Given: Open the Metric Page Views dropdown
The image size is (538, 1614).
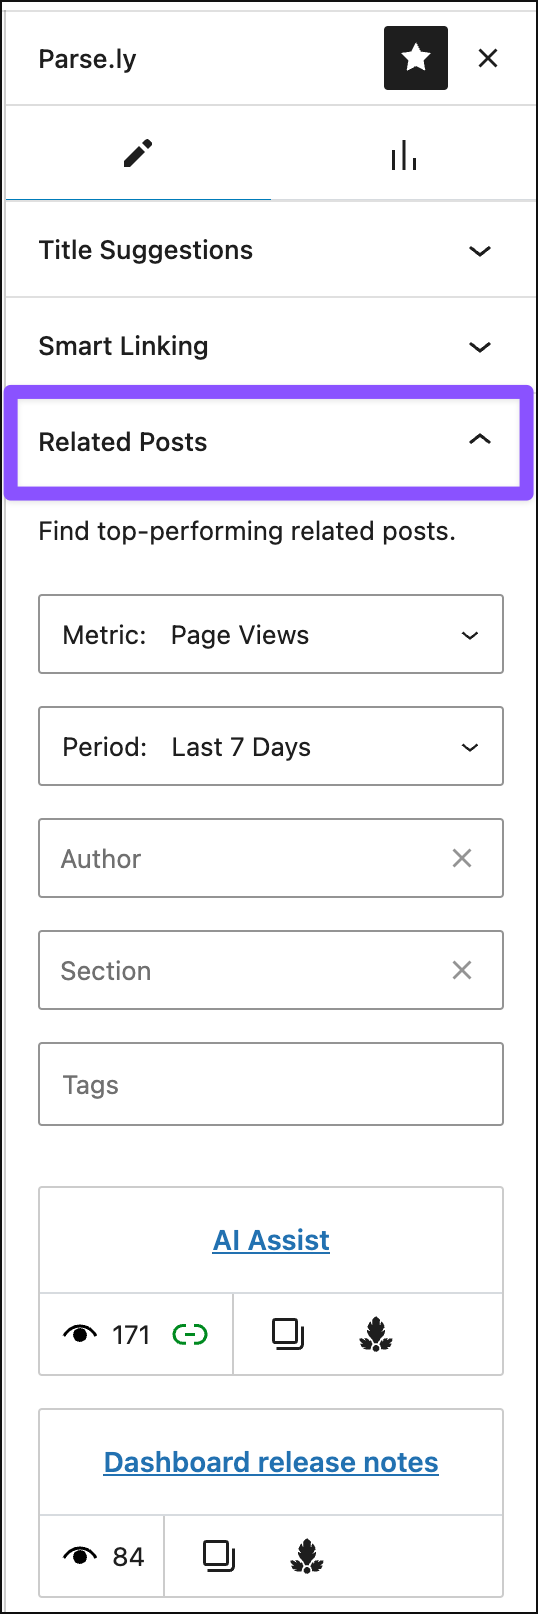Looking at the screenshot, I should coord(271,635).
